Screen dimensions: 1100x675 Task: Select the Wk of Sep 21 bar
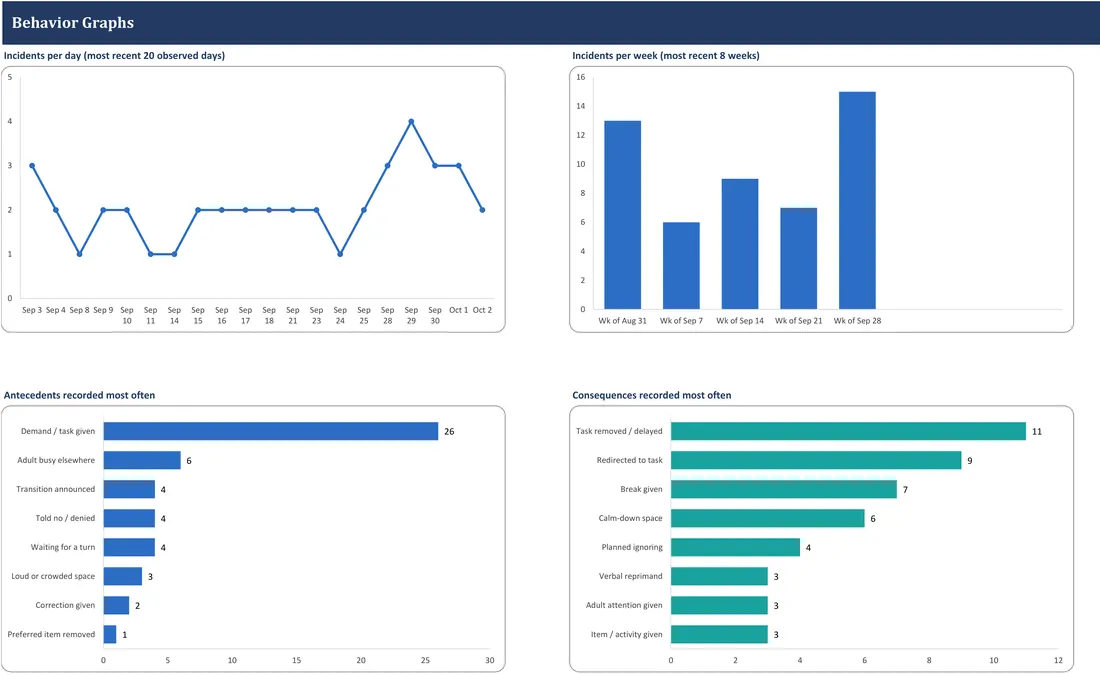[x=798, y=258]
